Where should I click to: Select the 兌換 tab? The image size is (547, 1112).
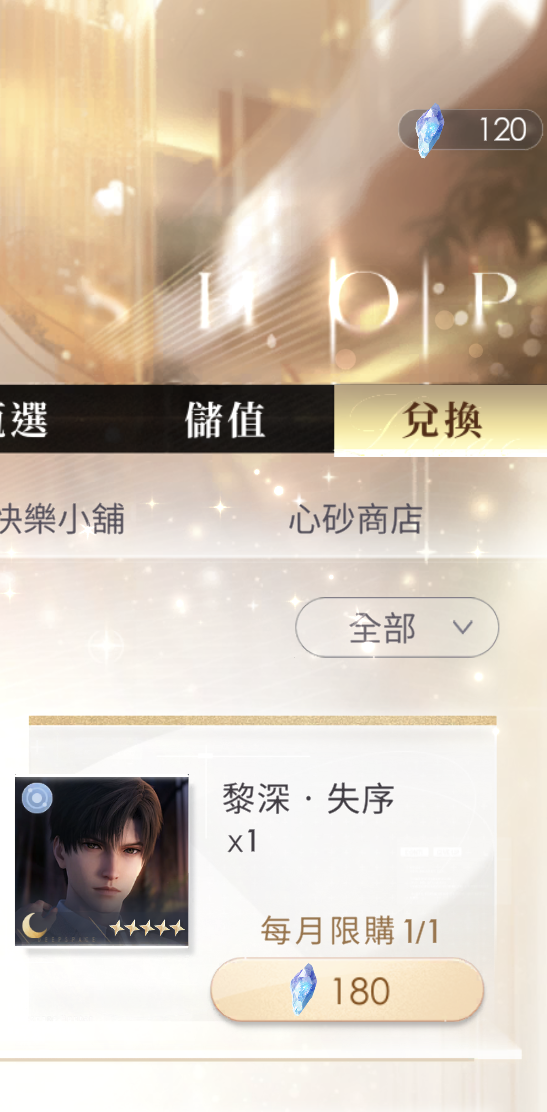pyautogui.click(x=441, y=421)
